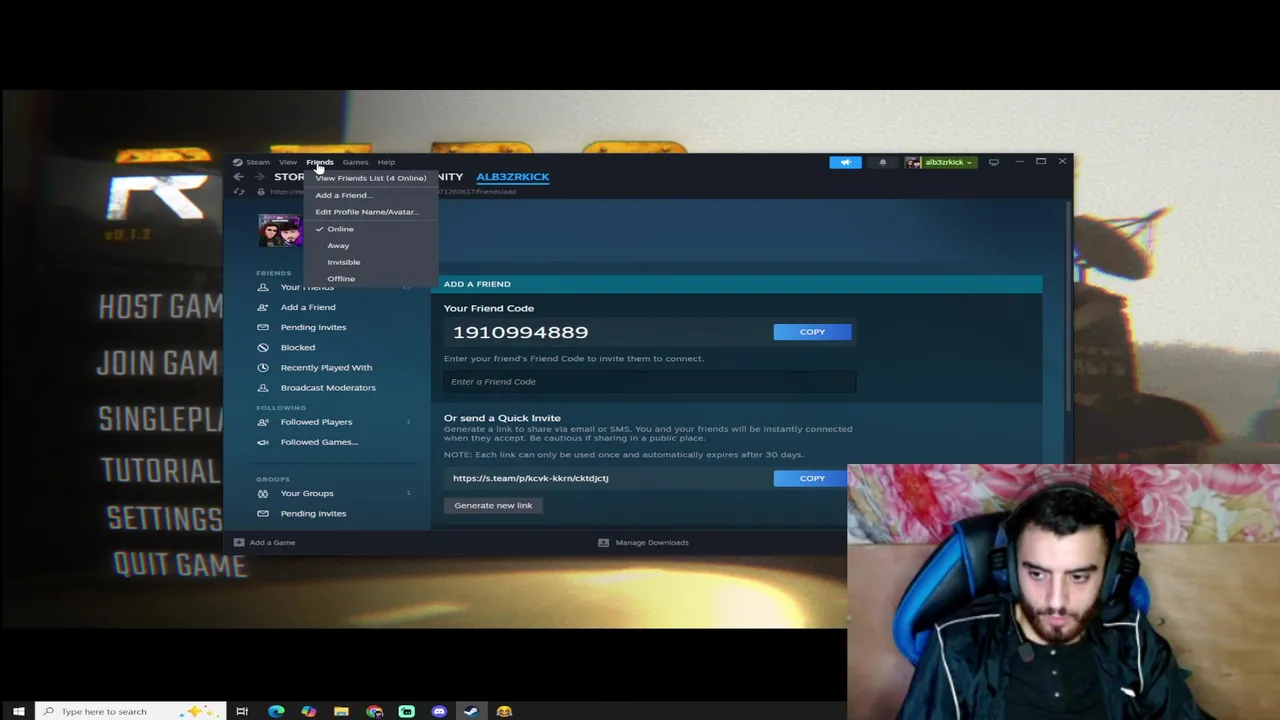Click the Blocked sidebar icon
This screenshot has height=720, width=1280.
(262, 347)
